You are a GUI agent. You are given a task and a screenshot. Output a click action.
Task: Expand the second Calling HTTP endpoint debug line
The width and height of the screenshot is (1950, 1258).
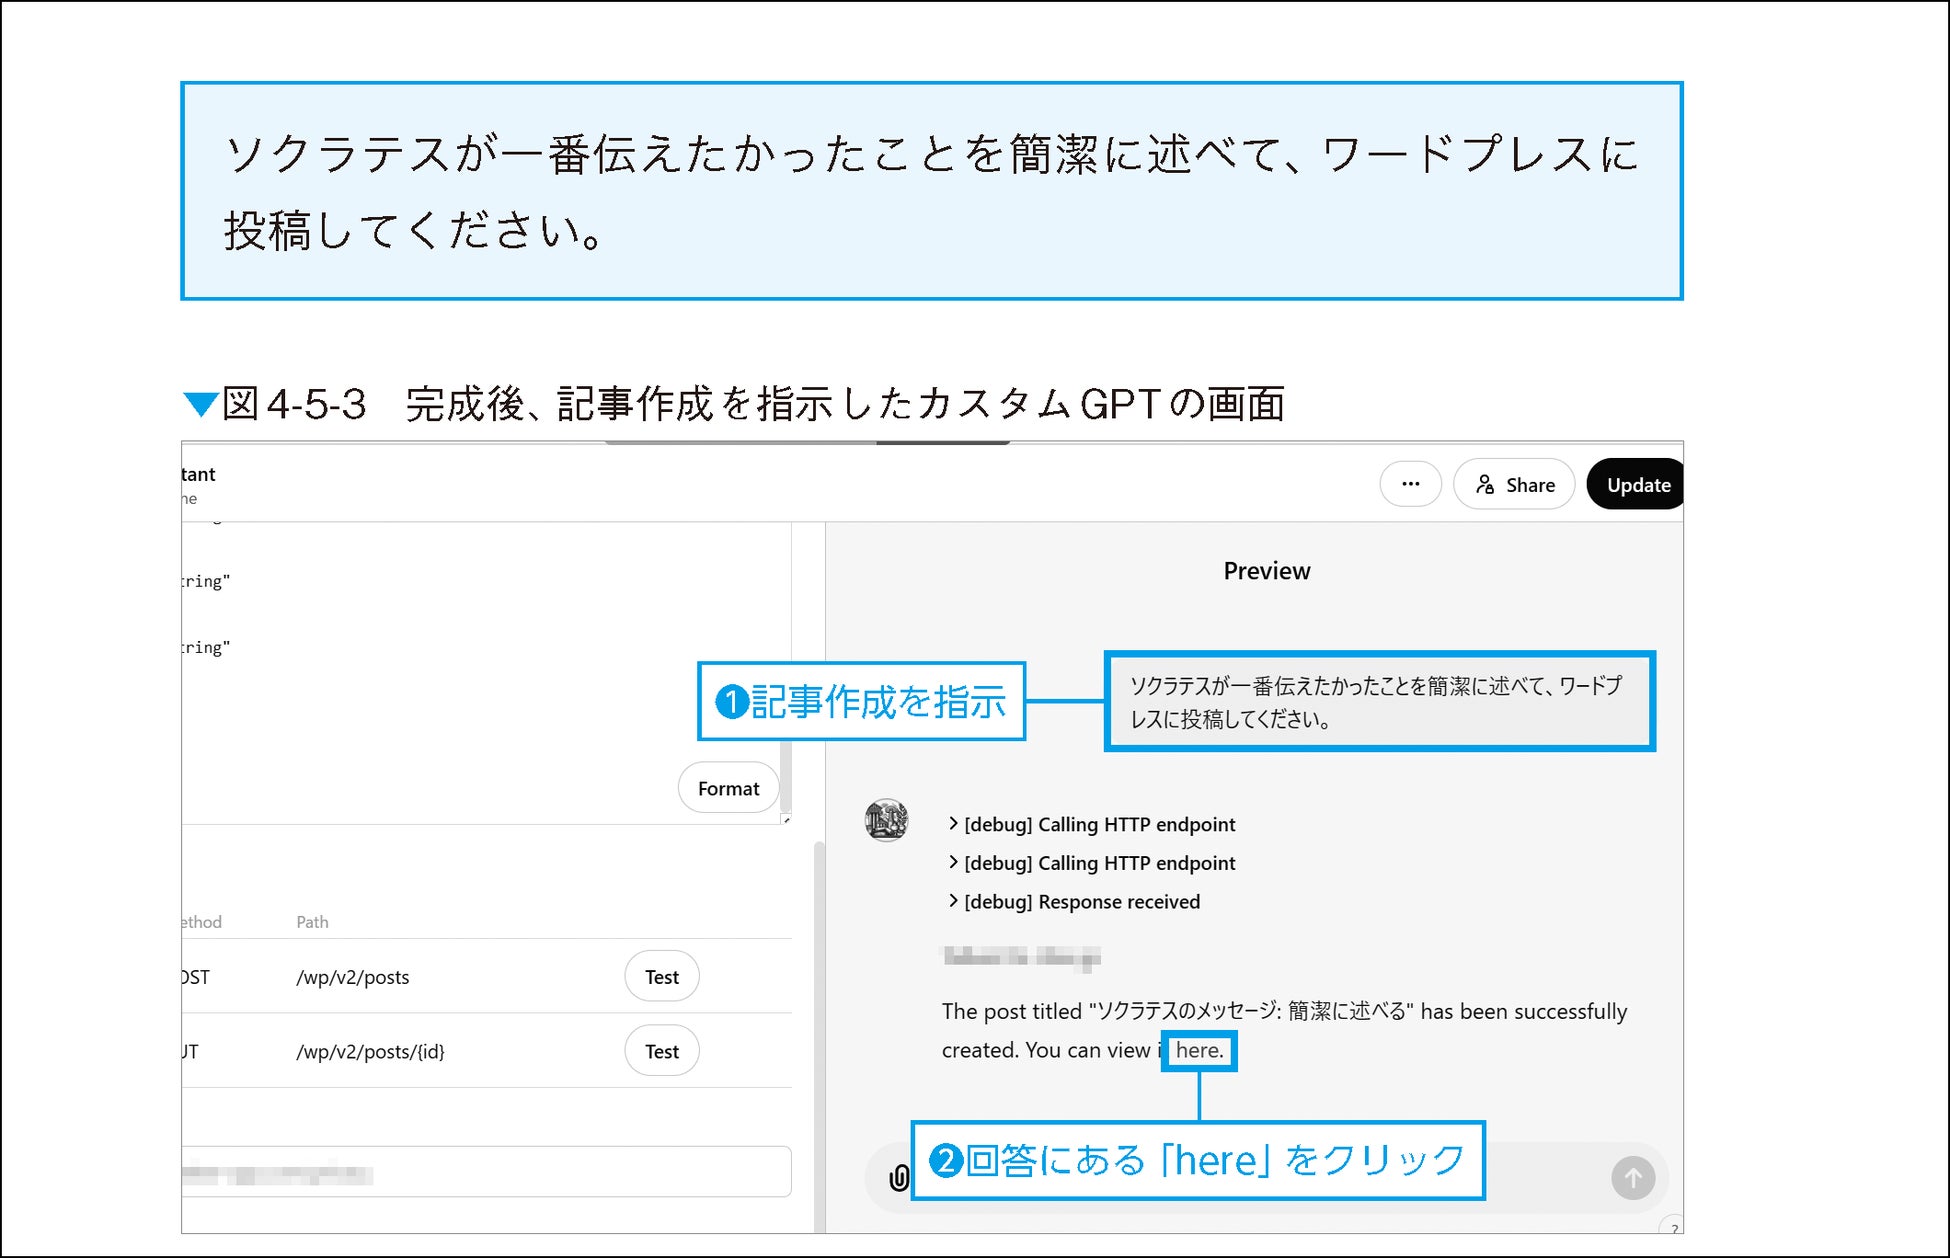pos(1098,863)
